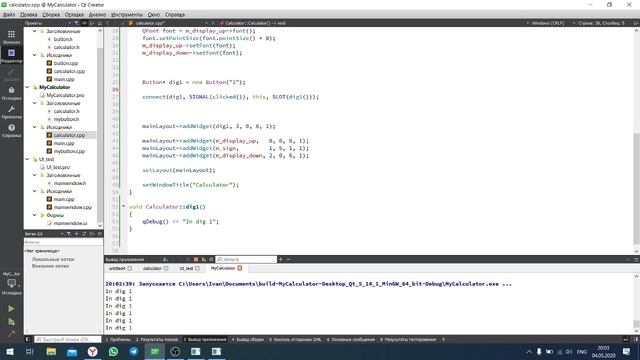The width and height of the screenshot is (640, 360).
Task: Click the editor vertical scrollbar thumb
Action: click(x=636, y=188)
